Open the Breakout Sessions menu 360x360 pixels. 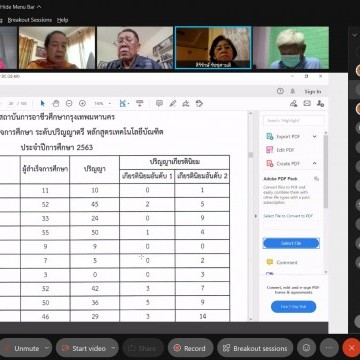click(30, 20)
